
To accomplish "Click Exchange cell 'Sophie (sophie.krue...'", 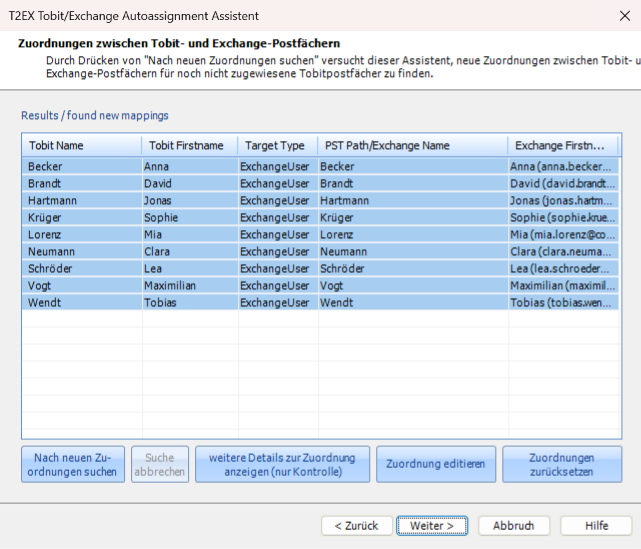I will (563, 217).
